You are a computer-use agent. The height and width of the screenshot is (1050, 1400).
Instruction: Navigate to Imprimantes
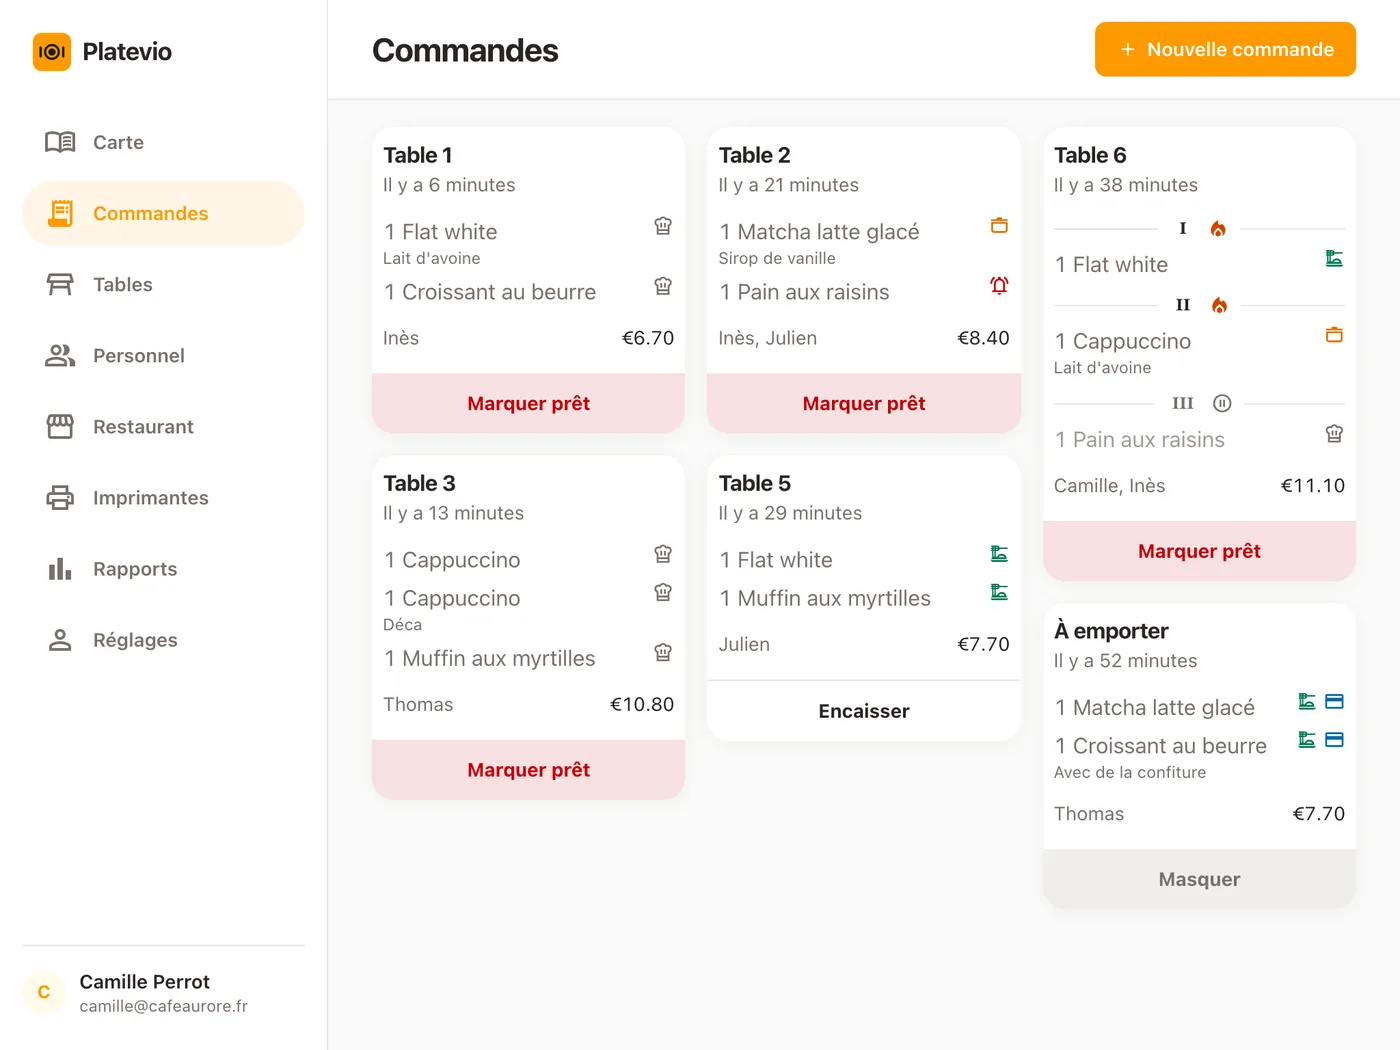click(163, 497)
